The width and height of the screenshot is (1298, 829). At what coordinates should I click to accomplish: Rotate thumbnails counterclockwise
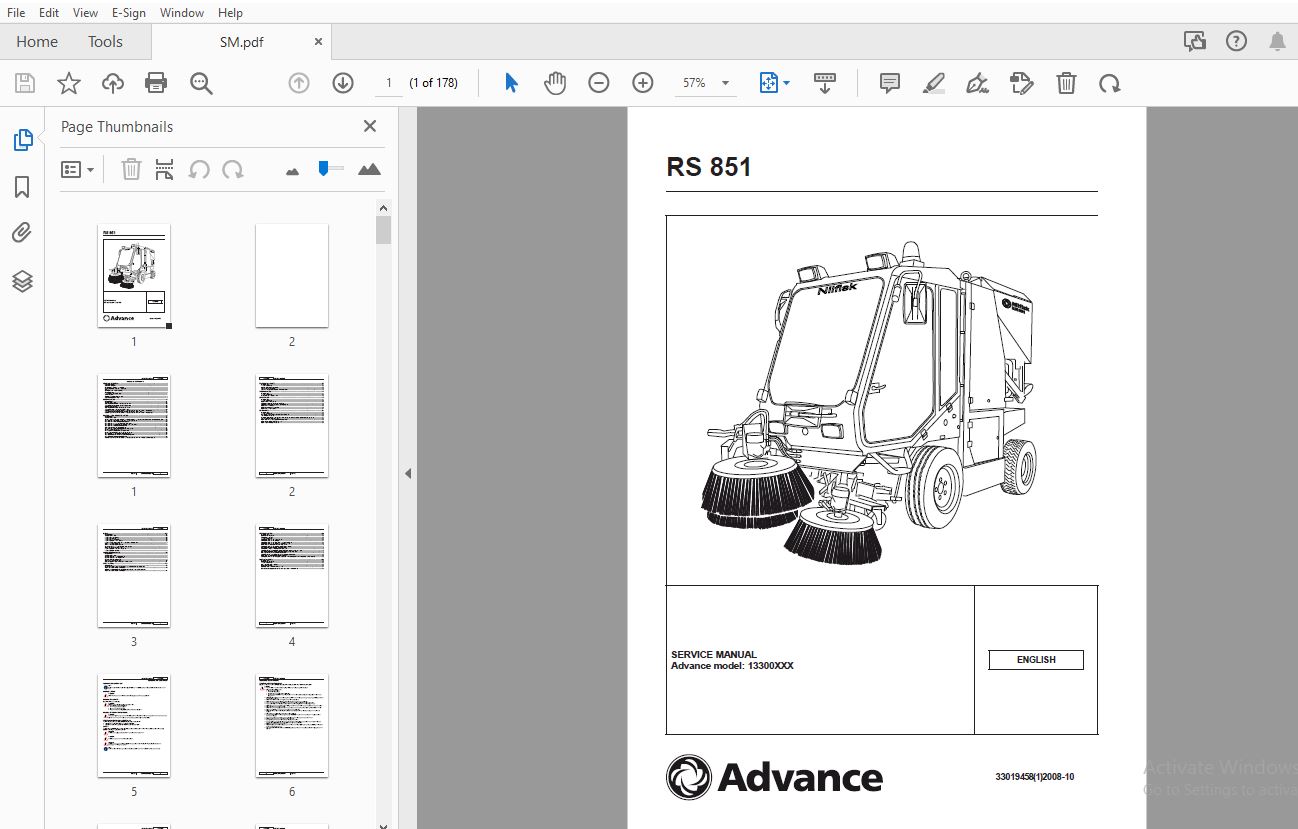tap(199, 169)
